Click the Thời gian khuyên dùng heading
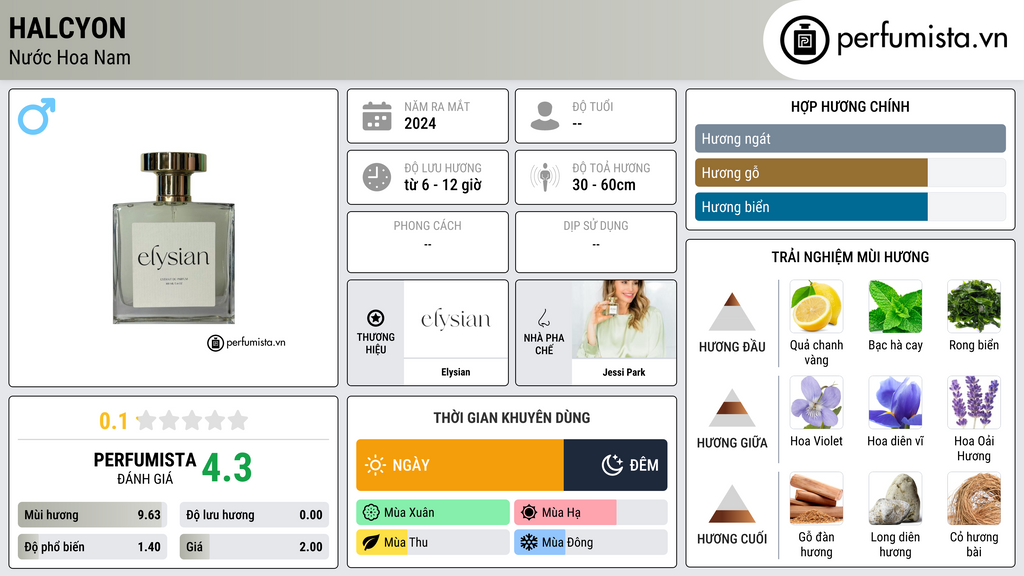 (512, 418)
